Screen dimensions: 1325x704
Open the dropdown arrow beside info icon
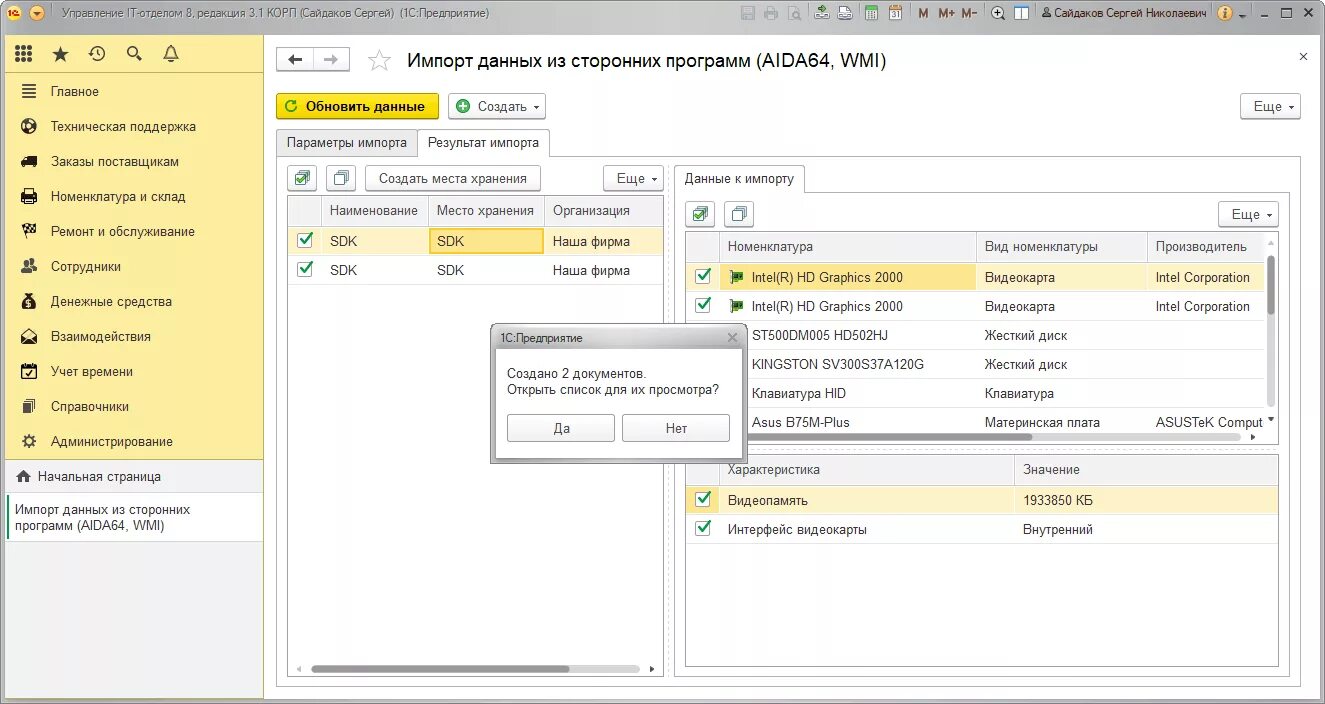[x=1243, y=14]
